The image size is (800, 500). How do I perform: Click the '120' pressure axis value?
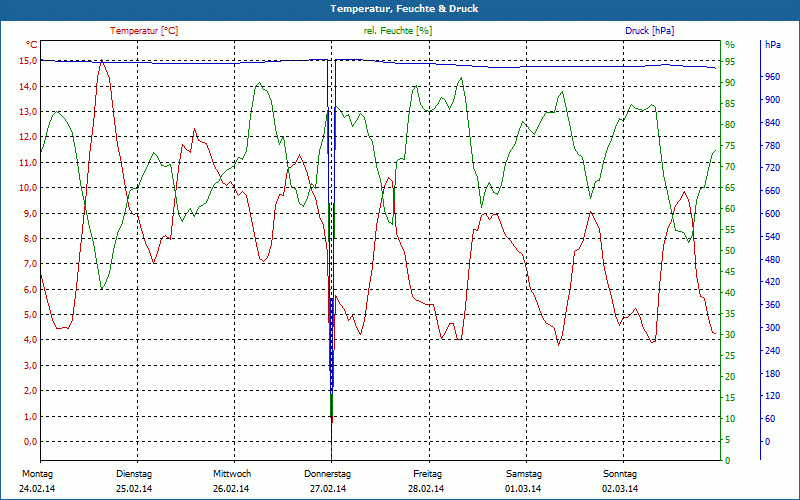[x=773, y=395]
